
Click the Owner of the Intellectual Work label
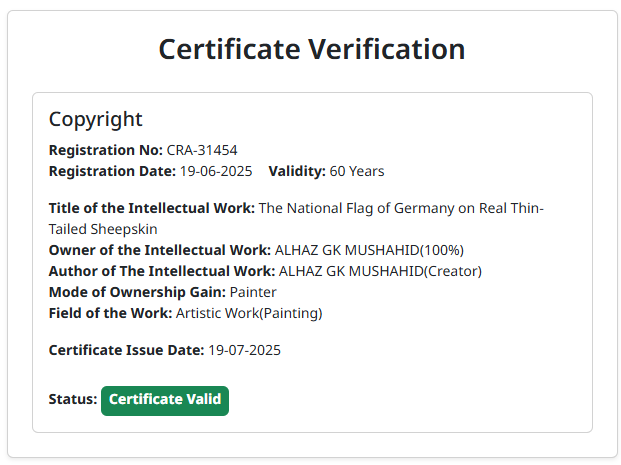[x=160, y=250]
